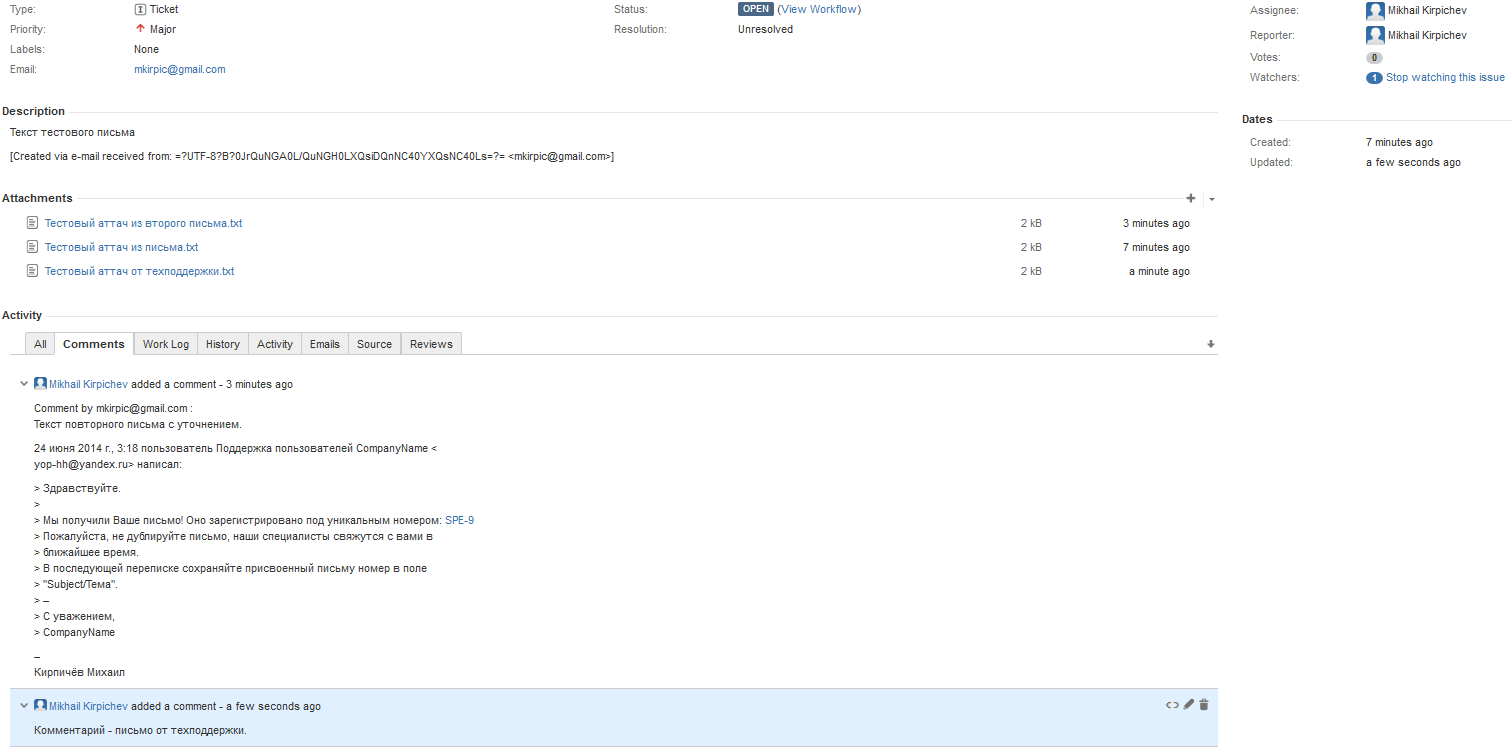The image size is (1512, 756).
Task: Click the watchers count badge
Action: [x=1374, y=77]
